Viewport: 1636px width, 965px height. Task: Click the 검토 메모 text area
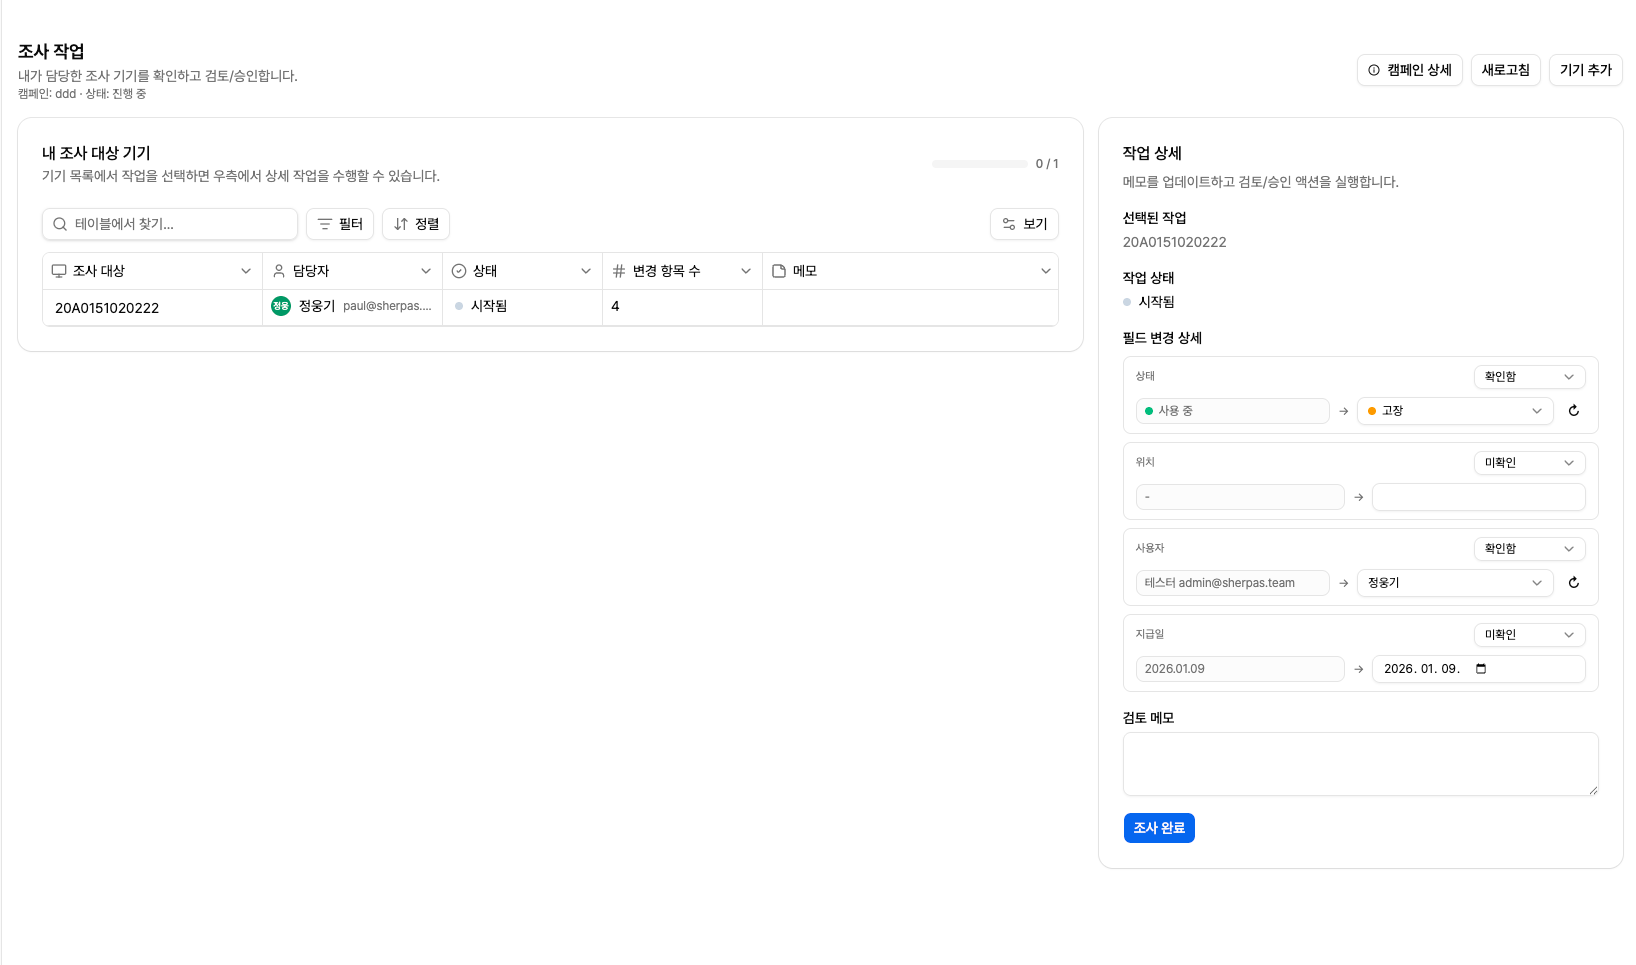(x=1360, y=764)
